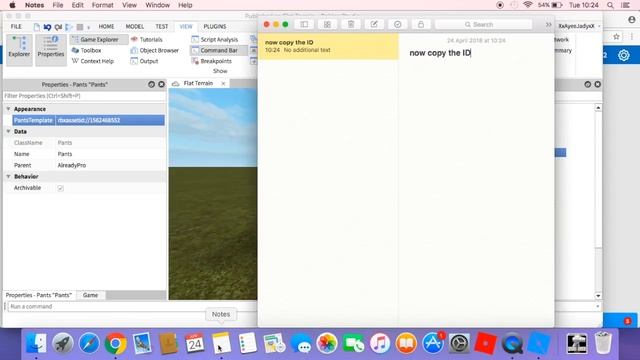Open the XxAyesJadyxX account dropdown
The width and height of the screenshot is (640, 360).
pos(579,26)
